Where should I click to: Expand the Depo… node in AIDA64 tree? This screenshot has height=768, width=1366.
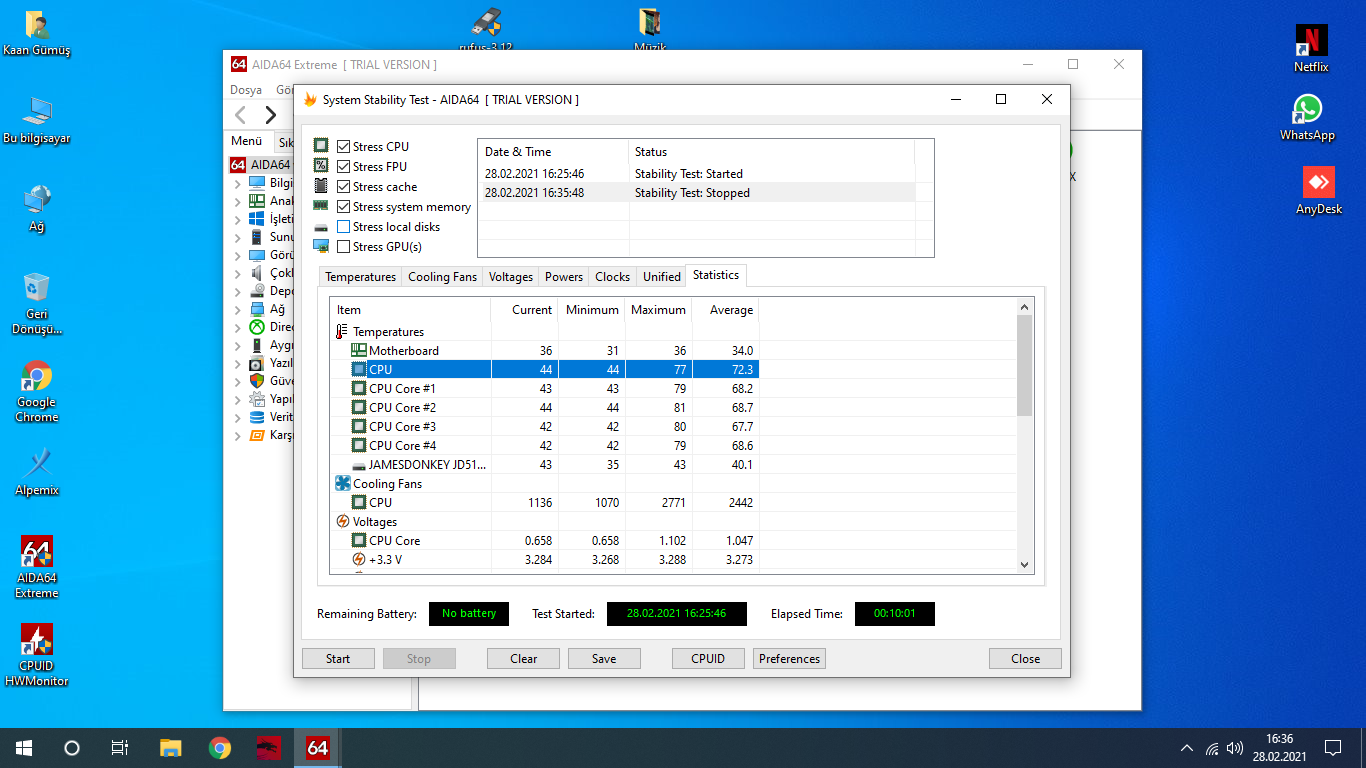237,292
